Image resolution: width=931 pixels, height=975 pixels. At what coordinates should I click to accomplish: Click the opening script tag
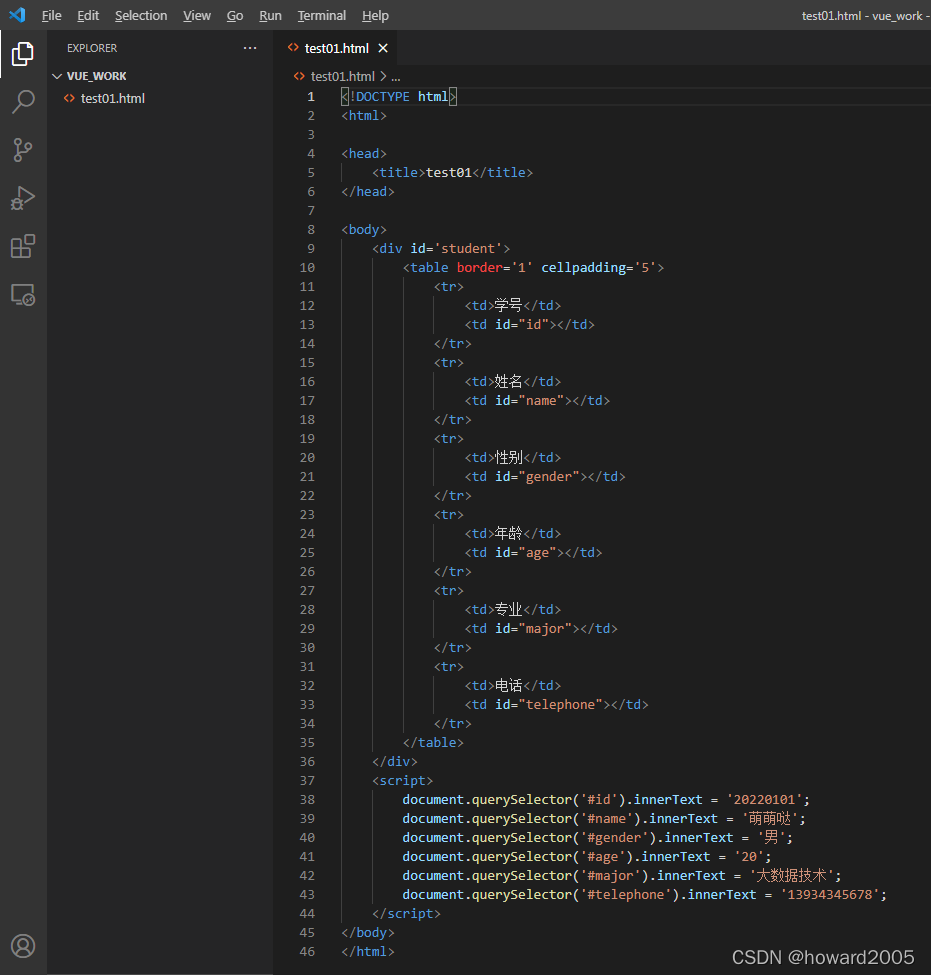pos(402,780)
